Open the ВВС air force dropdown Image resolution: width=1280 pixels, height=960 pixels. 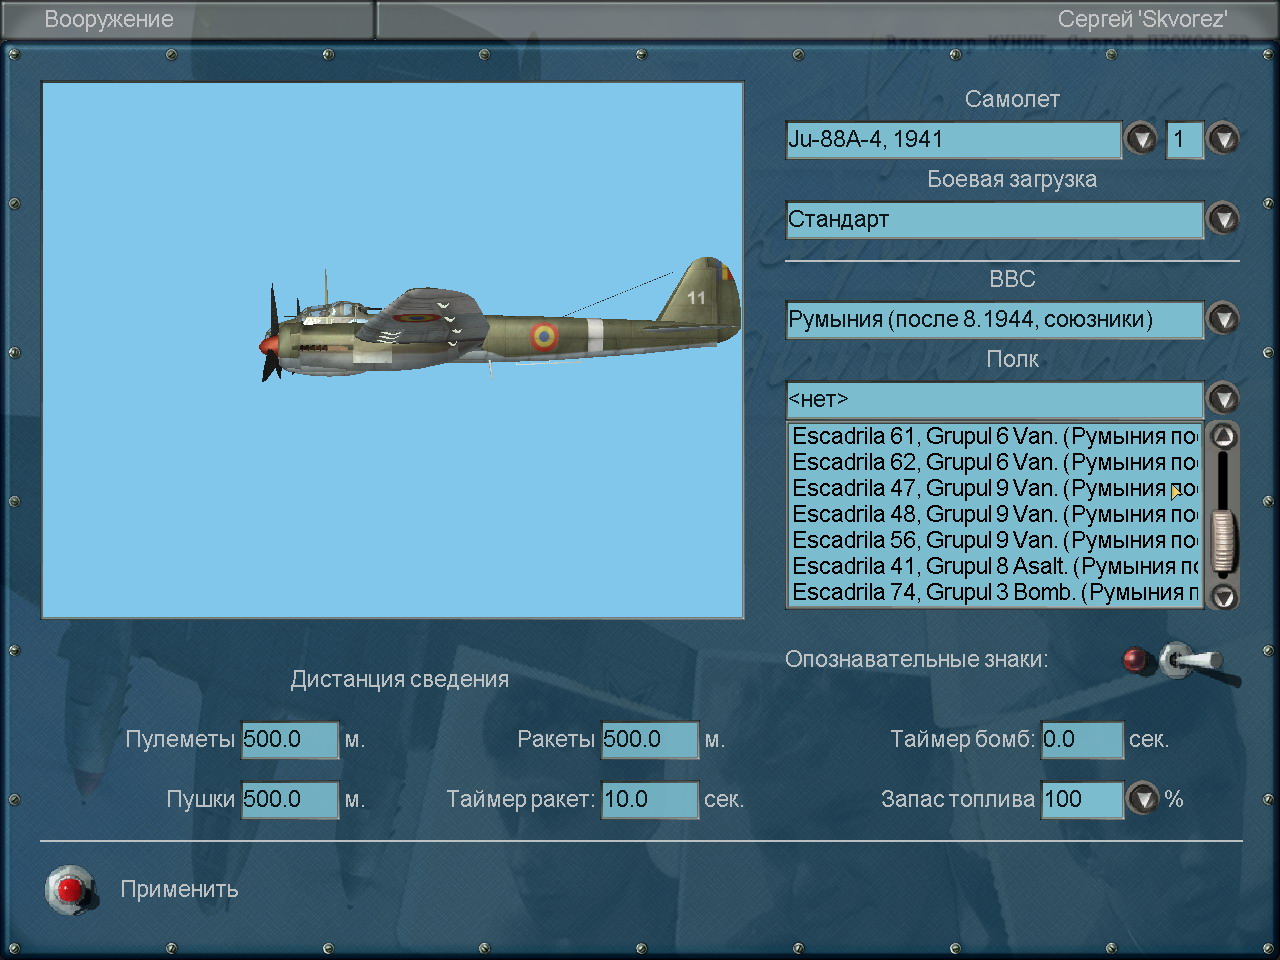(x=1223, y=319)
